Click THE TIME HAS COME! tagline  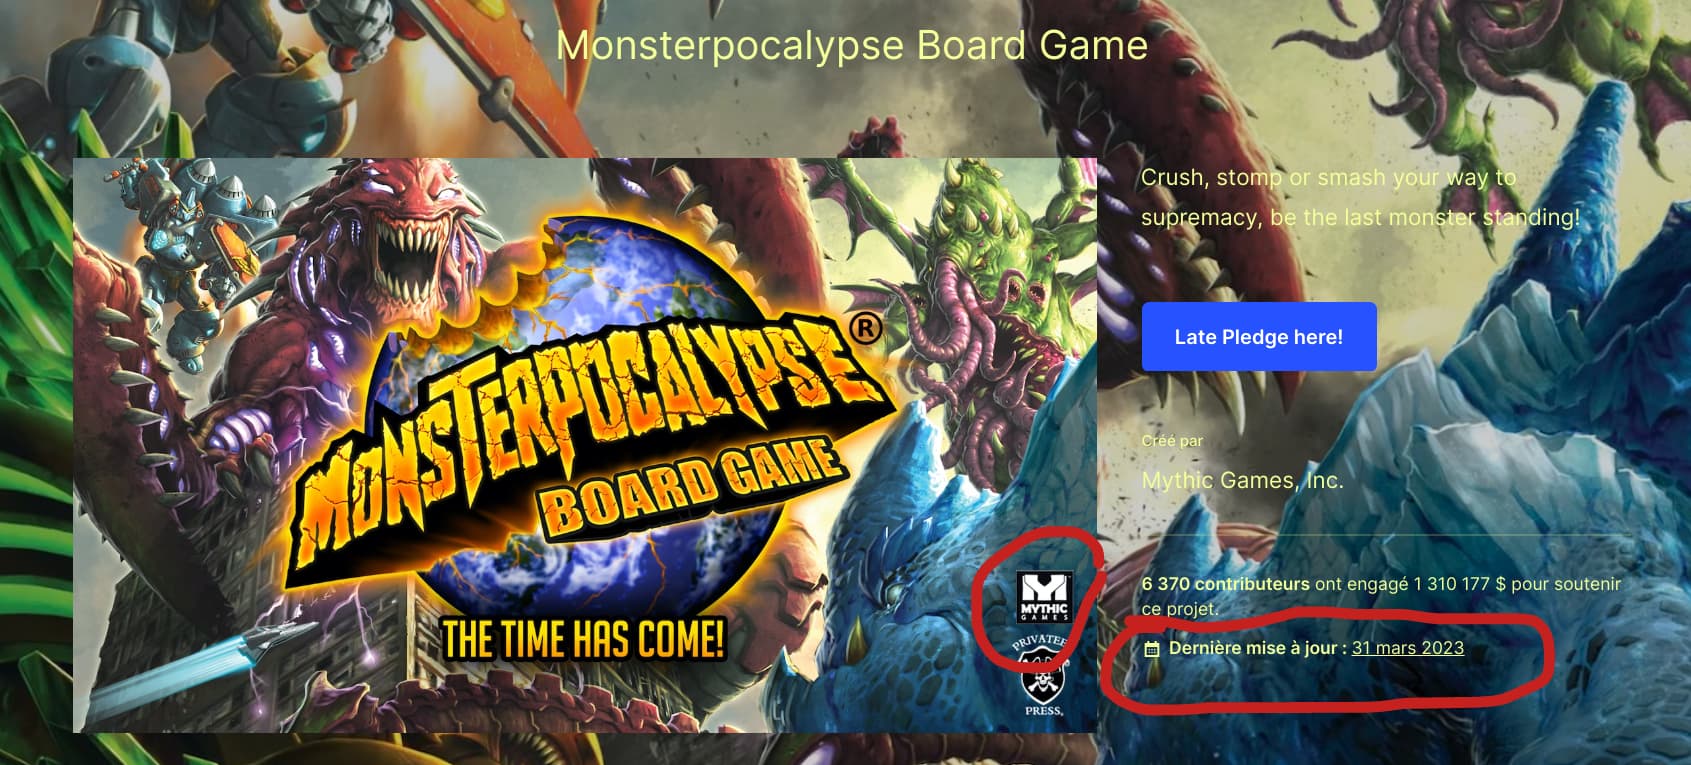(x=584, y=639)
